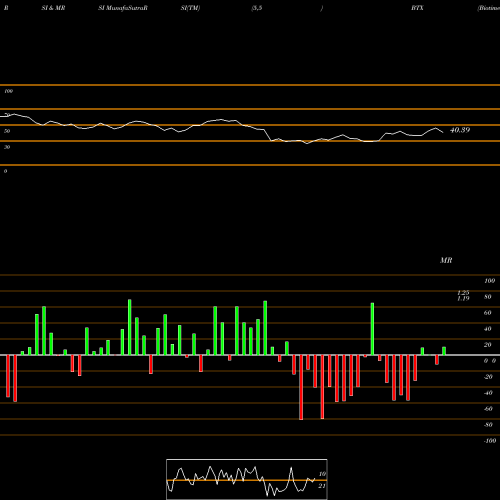Click the '60' label on MR axis
The image size is (500, 500).
[488, 313]
